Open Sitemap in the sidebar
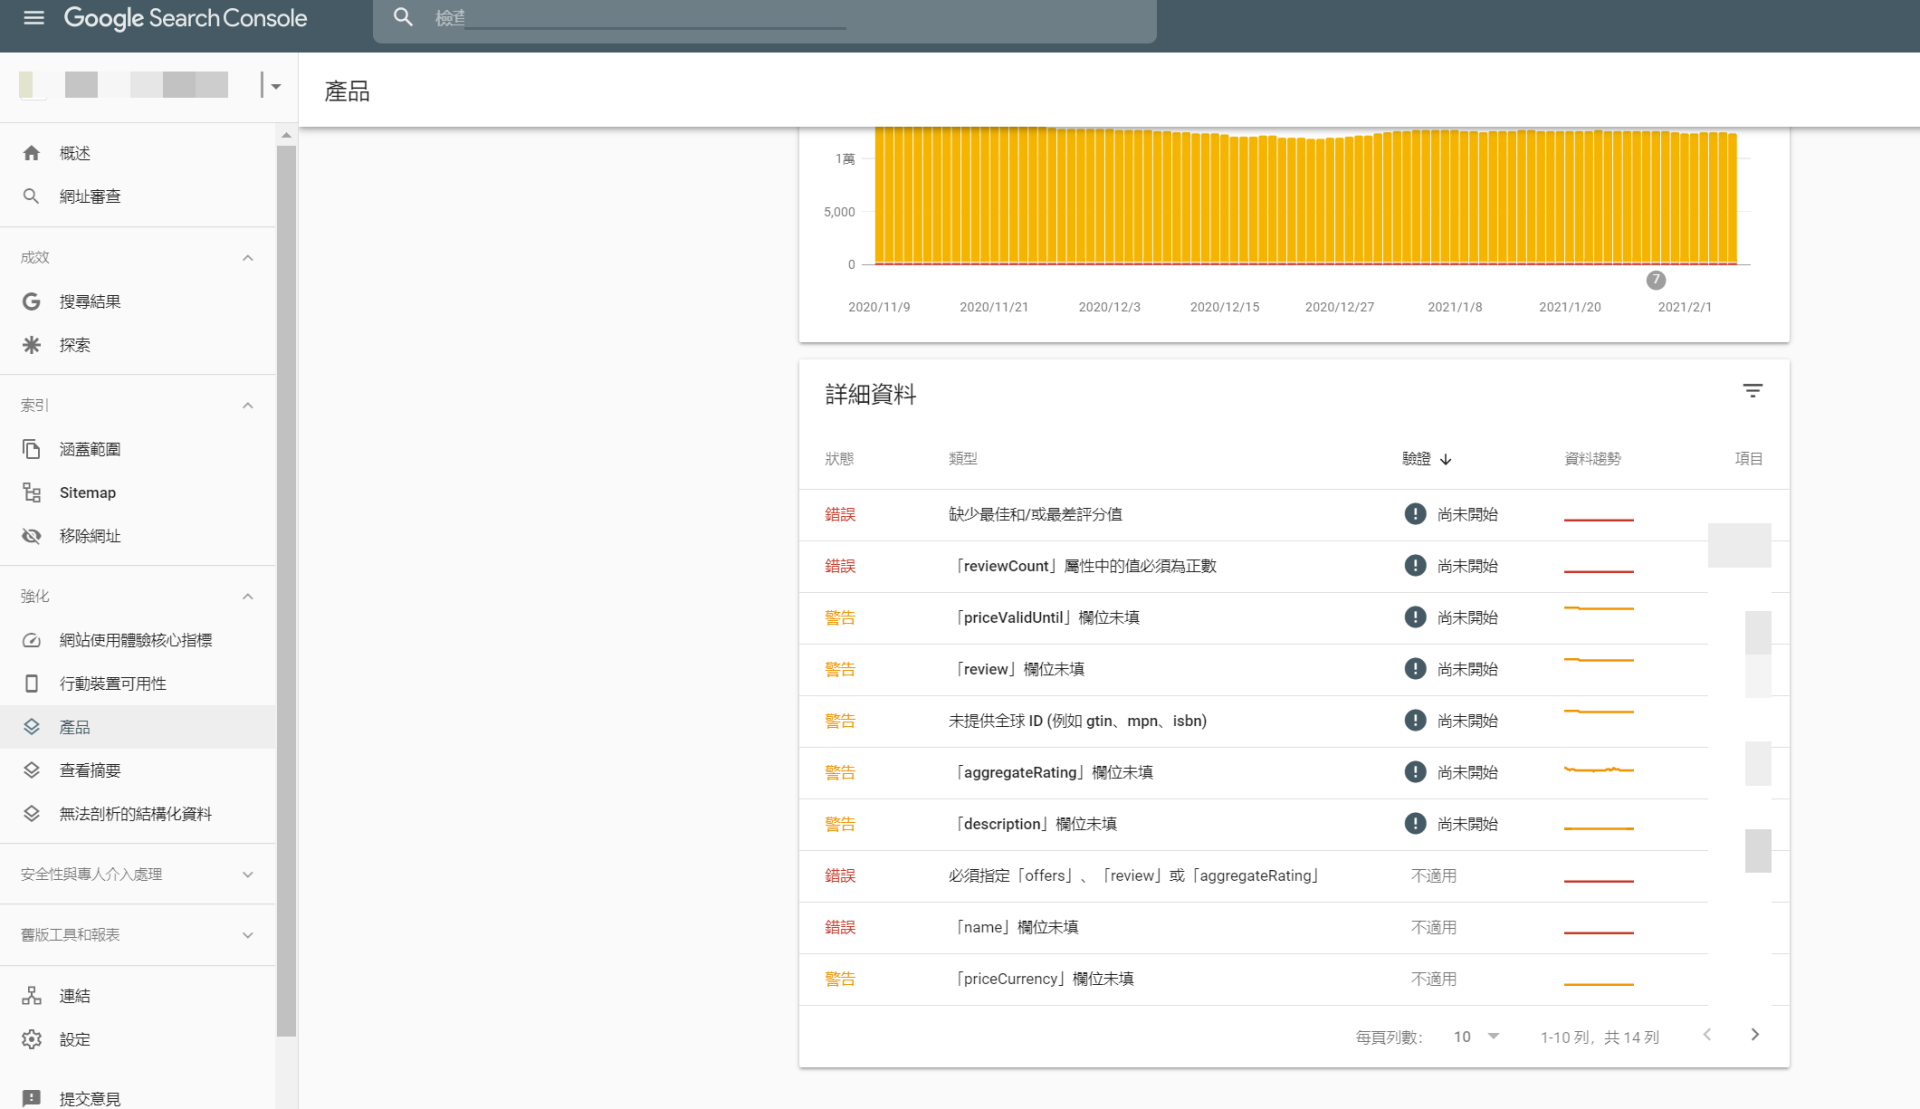This screenshot has width=1920, height=1109. [x=87, y=492]
